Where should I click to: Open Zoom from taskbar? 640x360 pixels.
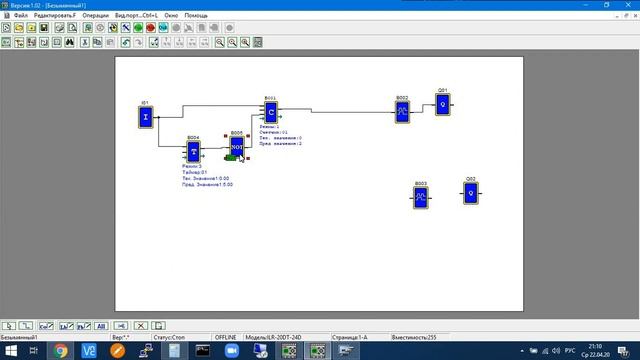click(x=231, y=351)
